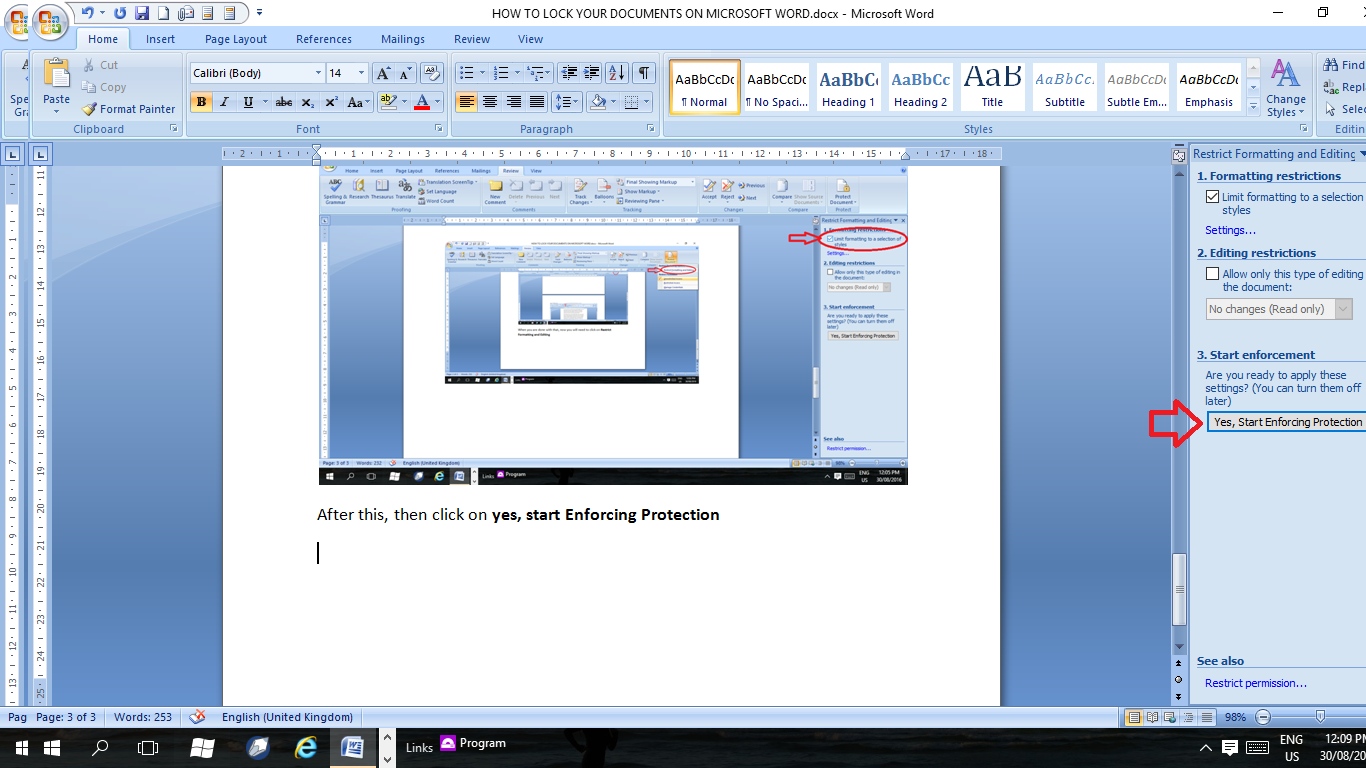Open the Action Center notifications icon
Screen dimensions: 1366x768
point(1230,747)
